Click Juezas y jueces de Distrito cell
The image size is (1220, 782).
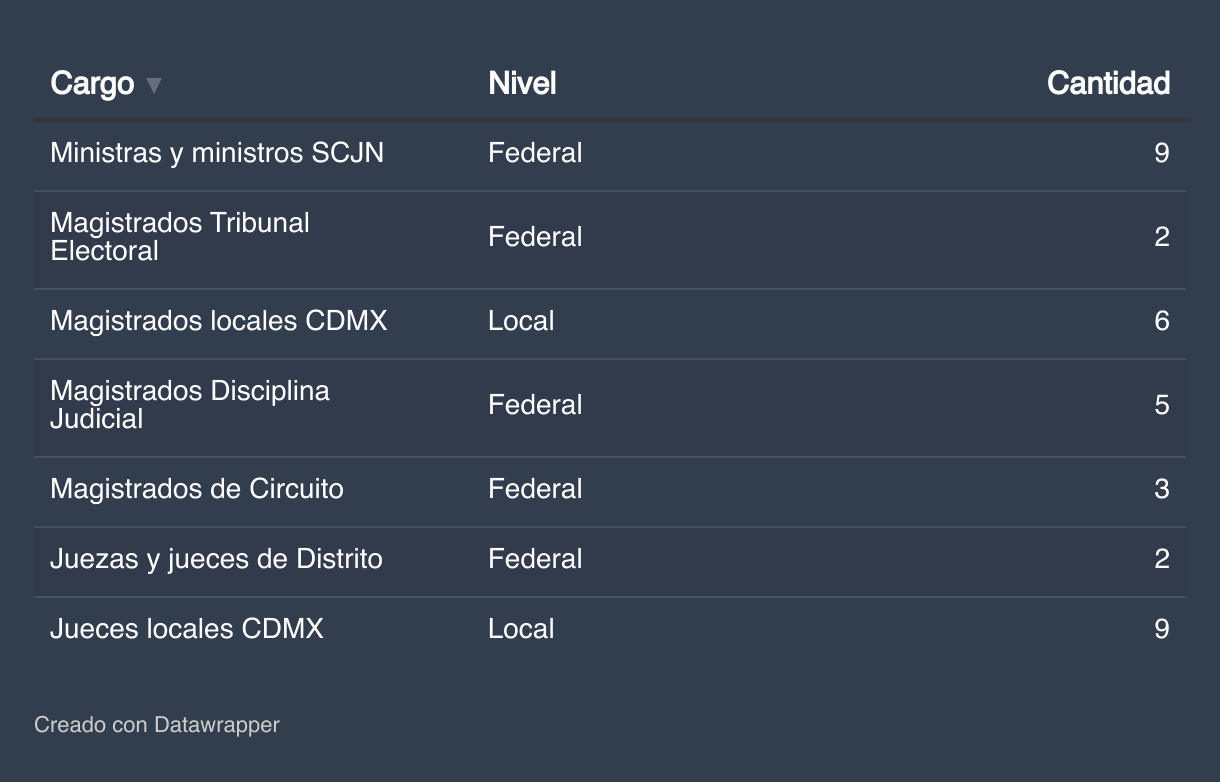tap(216, 559)
